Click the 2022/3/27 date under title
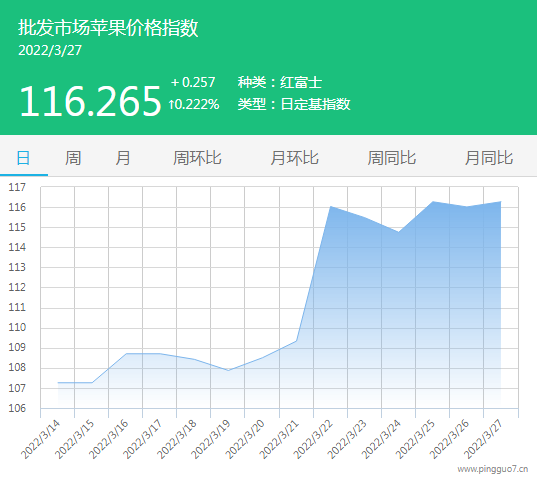Screen dimensions: 537x479 50,51
